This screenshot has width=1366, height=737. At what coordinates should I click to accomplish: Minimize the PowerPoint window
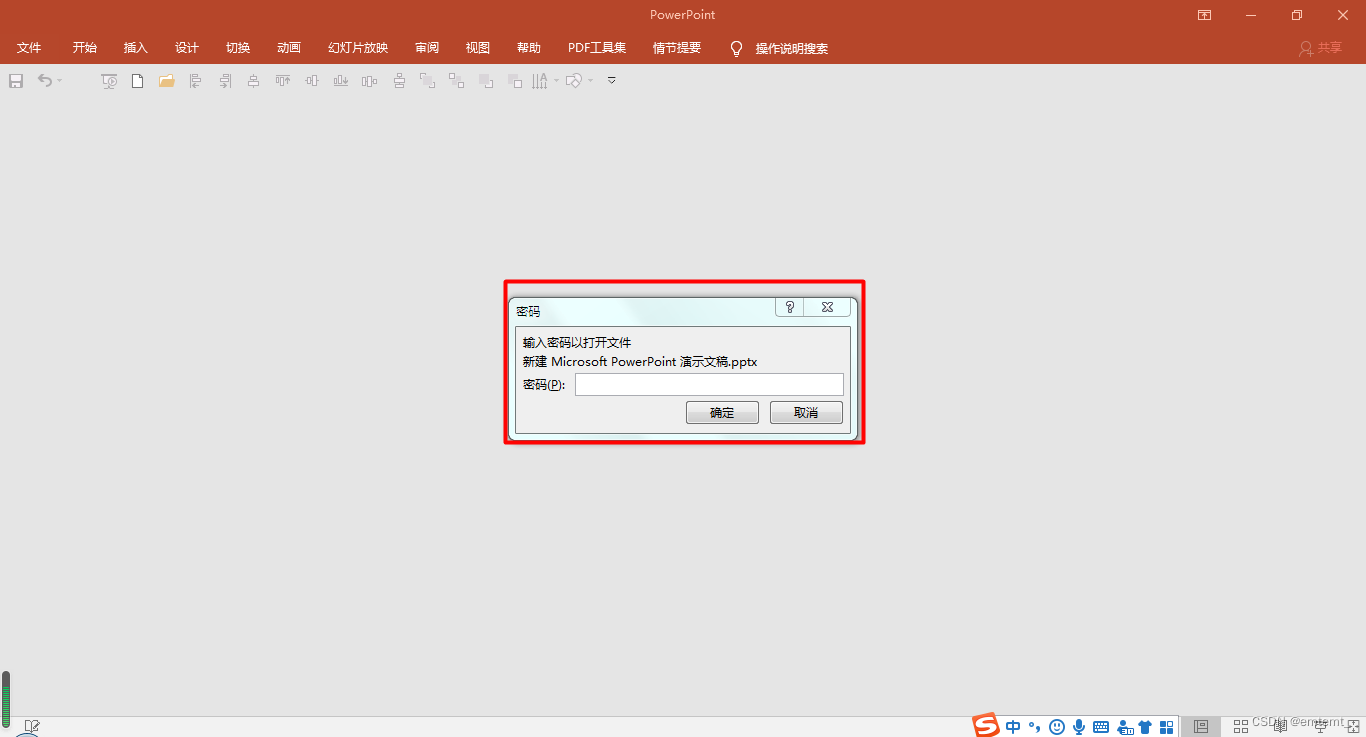pos(1251,15)
